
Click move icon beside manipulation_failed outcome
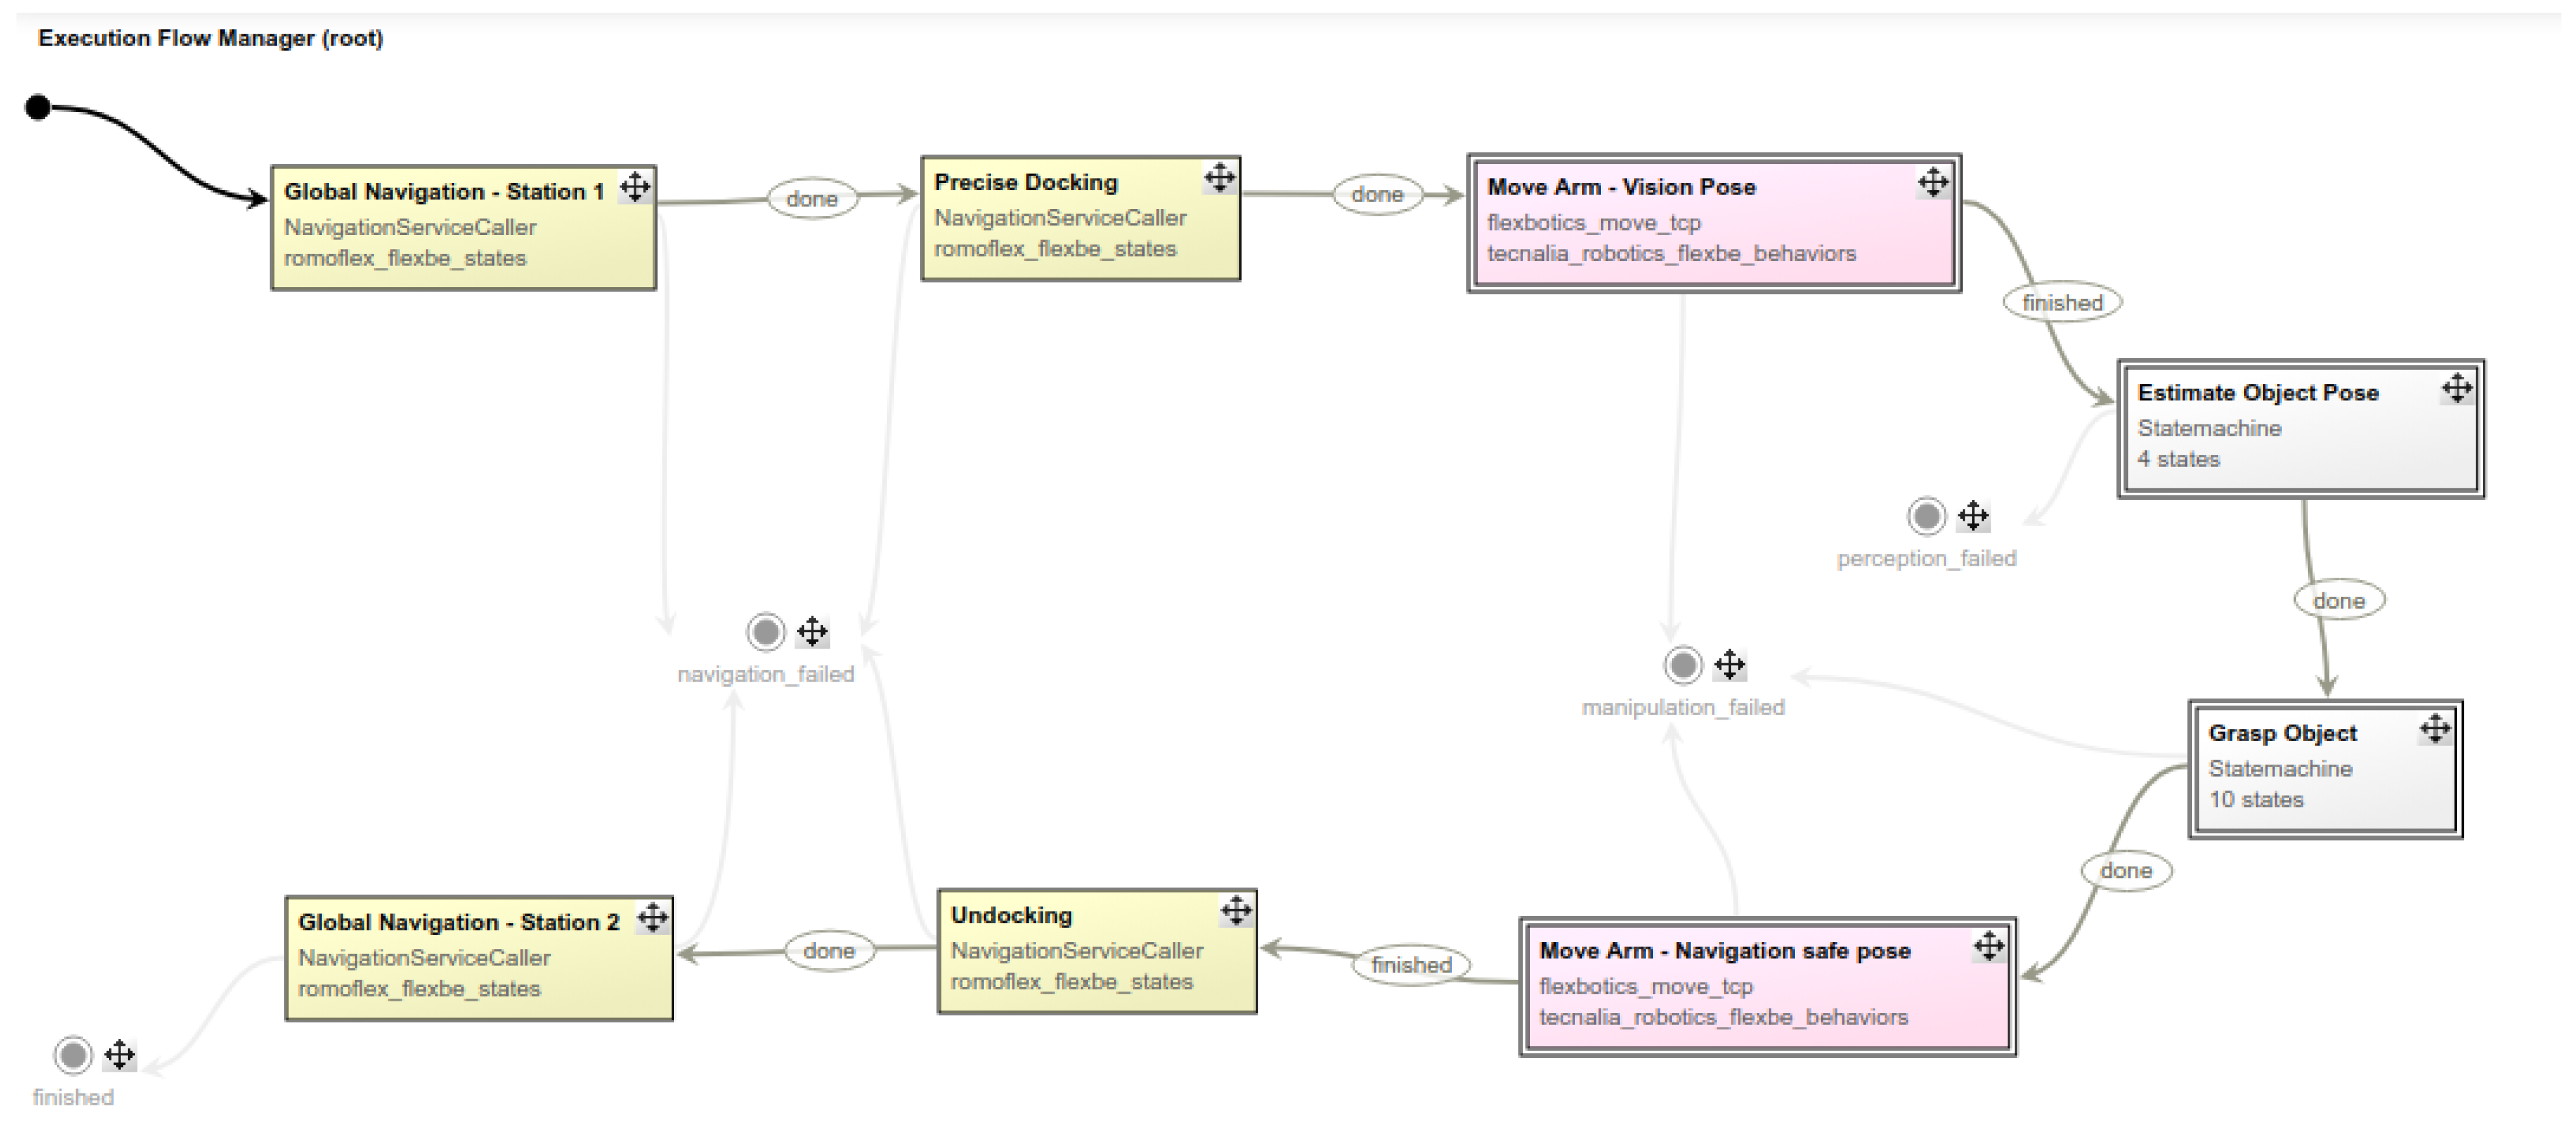(x=1730, y=664)
